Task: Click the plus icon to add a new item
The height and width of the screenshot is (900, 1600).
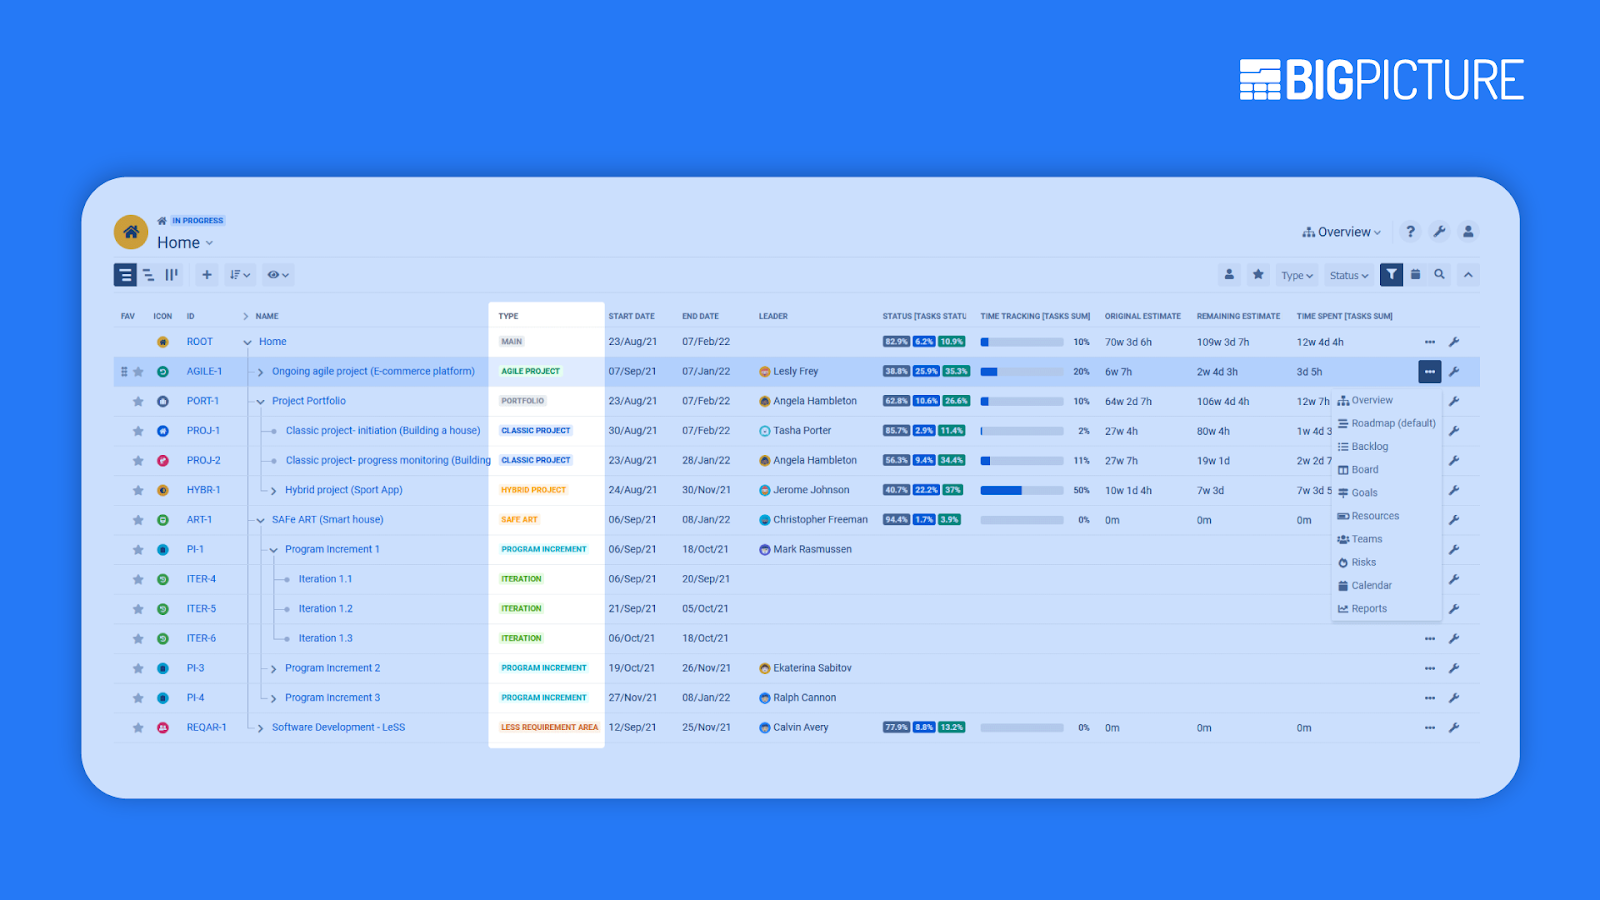Action: [x=206, y=274]
